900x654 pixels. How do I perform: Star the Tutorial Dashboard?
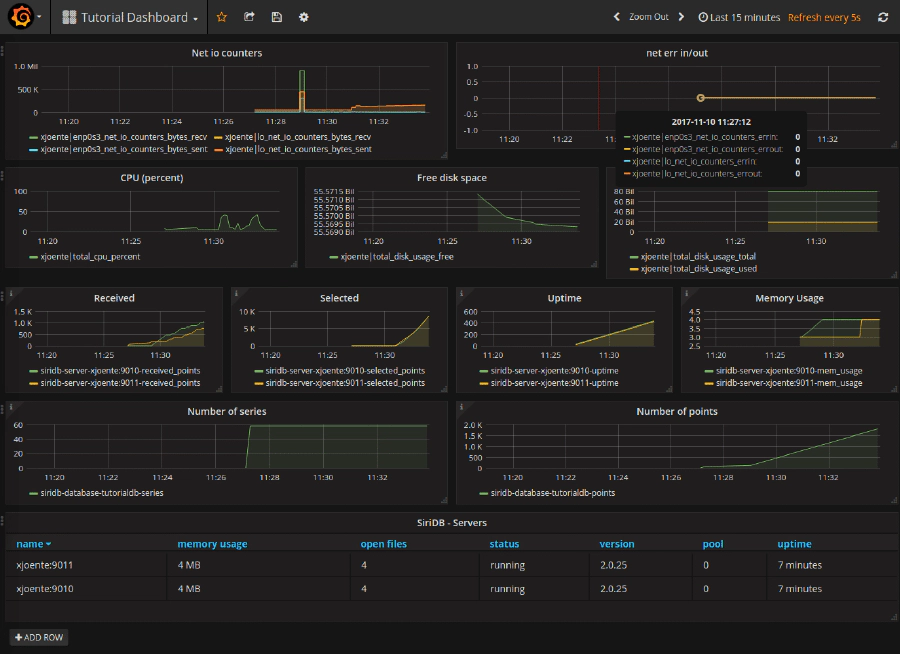tap(222, 17)
